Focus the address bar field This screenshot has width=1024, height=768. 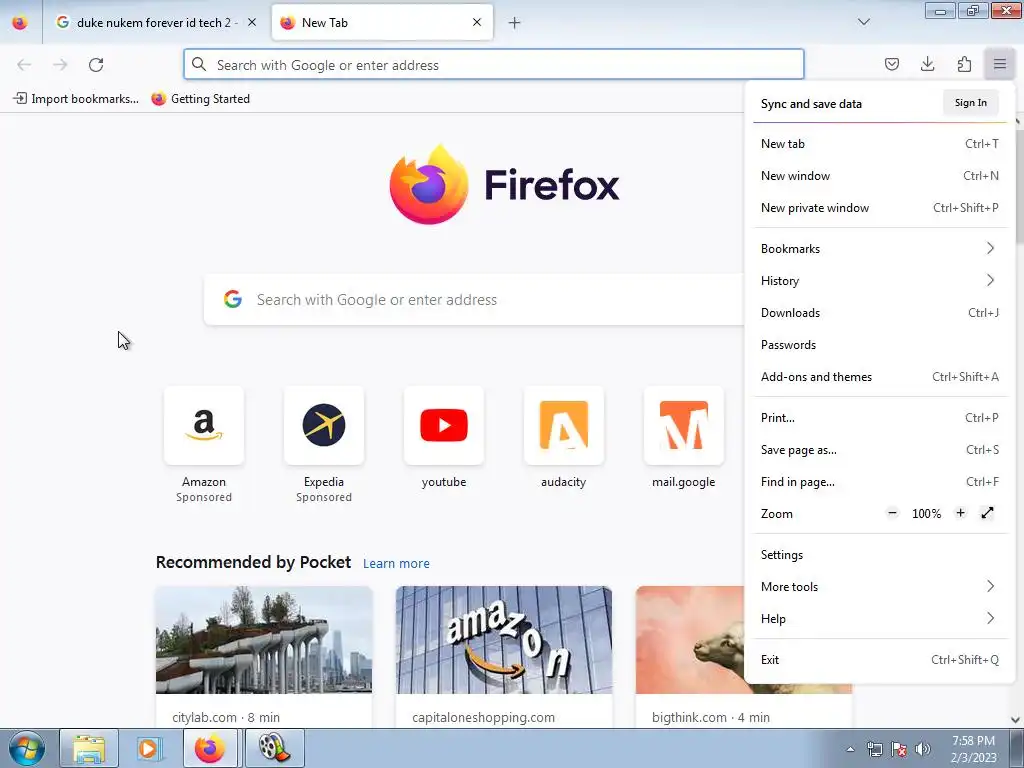click(494, 65)
